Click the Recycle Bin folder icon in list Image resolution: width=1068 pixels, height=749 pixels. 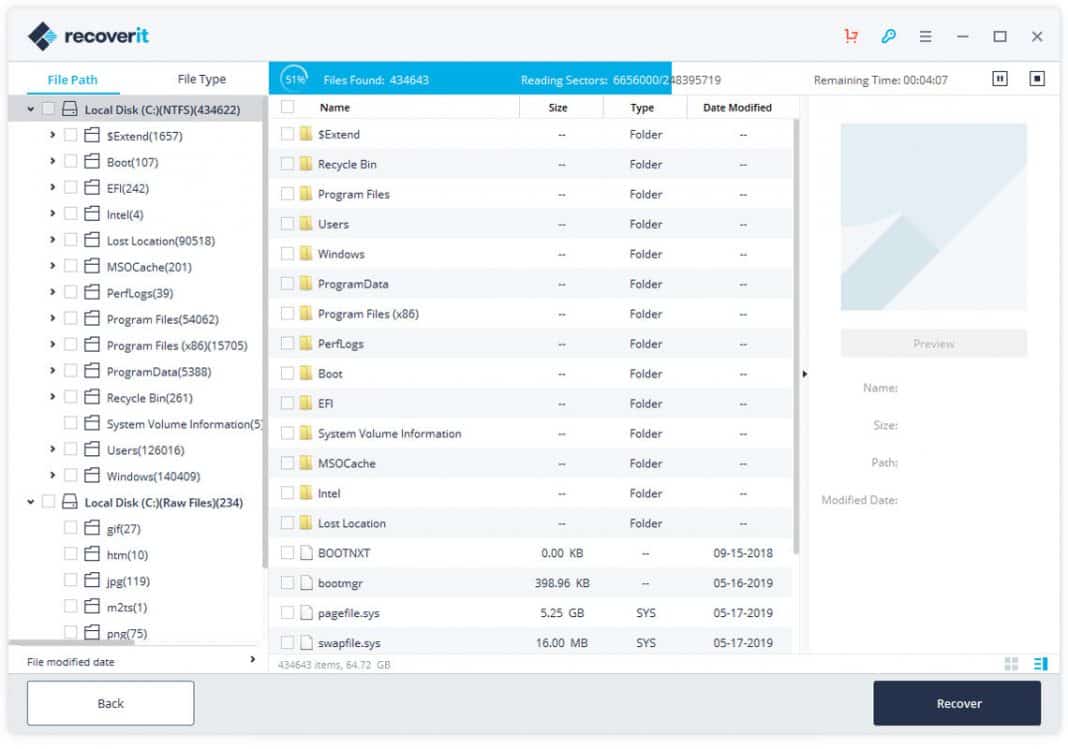[306, 163]
